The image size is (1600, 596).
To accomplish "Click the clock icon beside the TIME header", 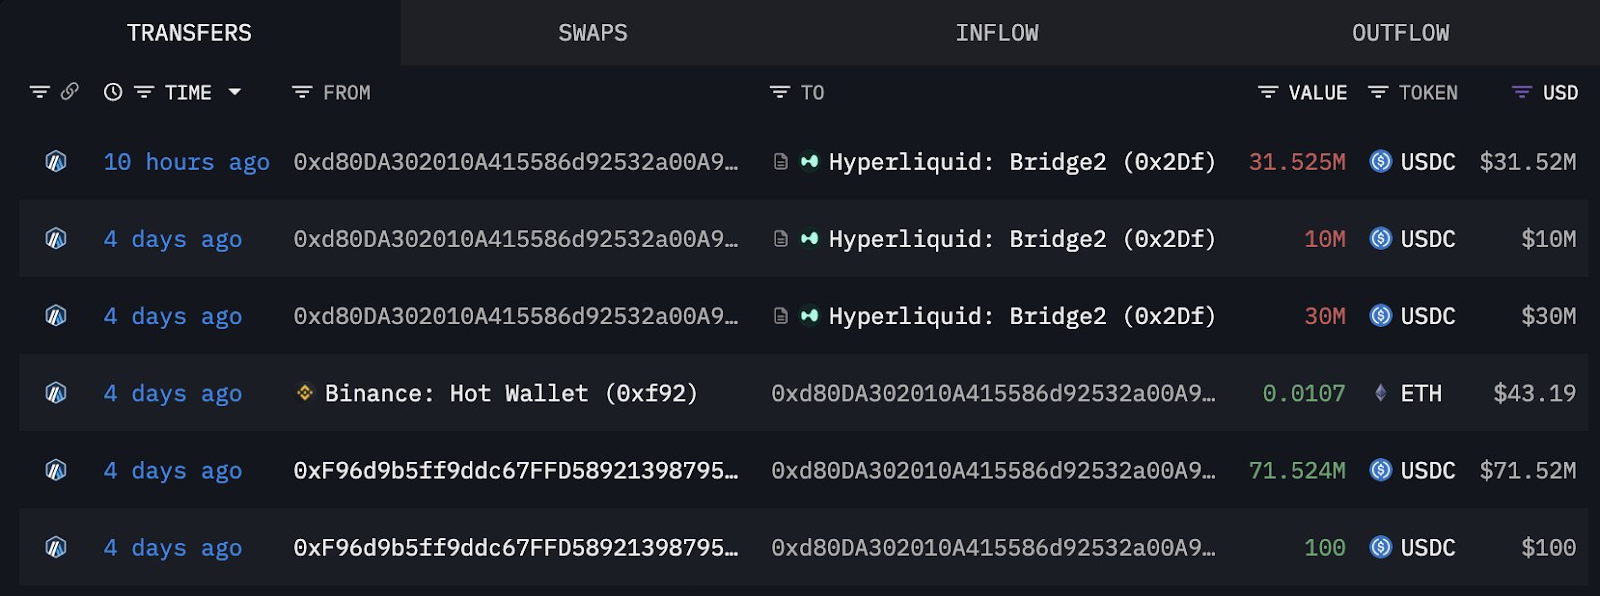I will coord(113,92).
